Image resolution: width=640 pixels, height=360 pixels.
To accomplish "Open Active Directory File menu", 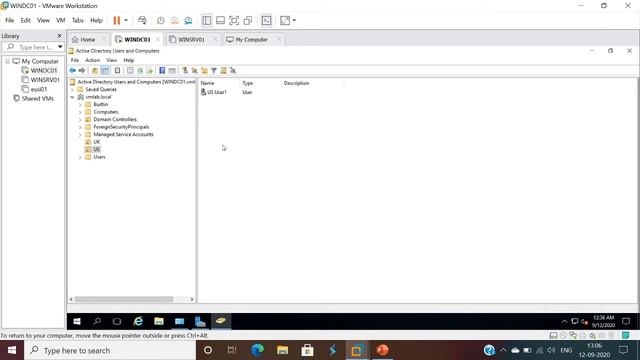I will (x=75, y=60).
